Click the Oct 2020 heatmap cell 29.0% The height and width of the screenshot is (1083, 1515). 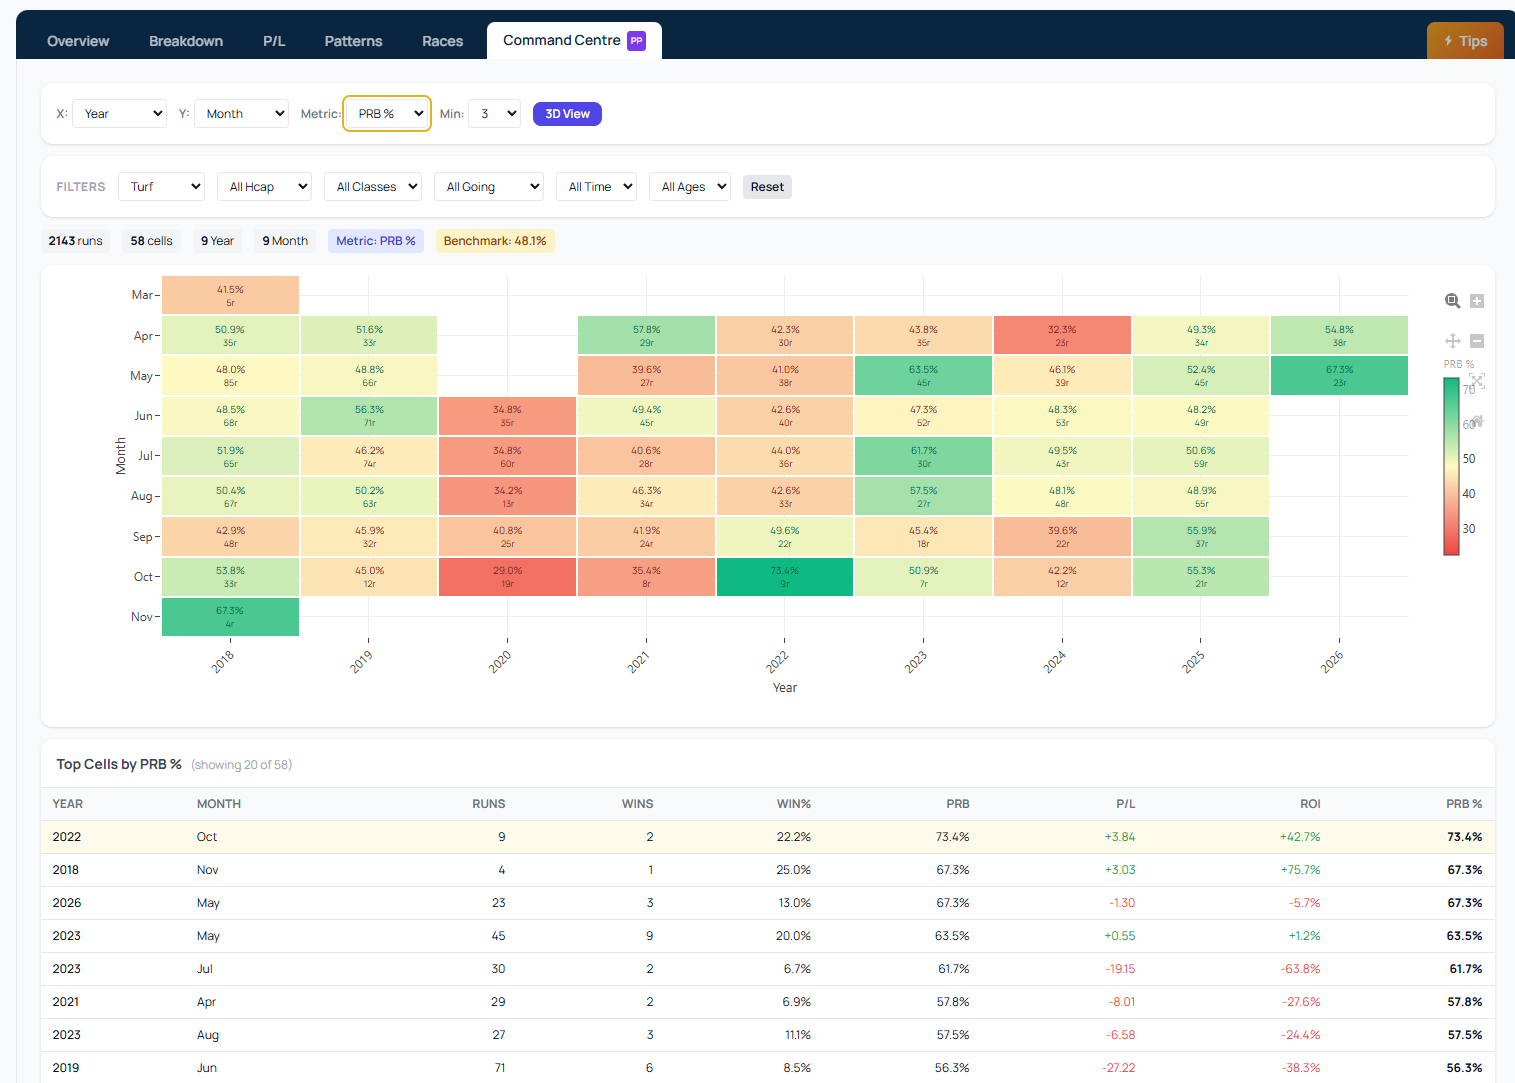point(507,577)
